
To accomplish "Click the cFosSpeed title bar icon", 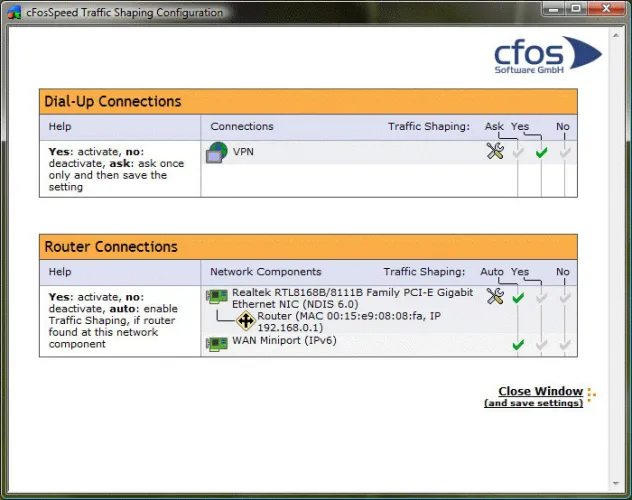I will [x=13, y=13].
